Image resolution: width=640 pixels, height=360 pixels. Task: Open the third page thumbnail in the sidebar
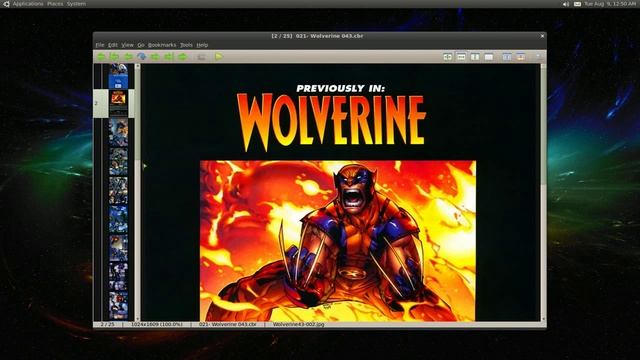click(x=118, y=133)
